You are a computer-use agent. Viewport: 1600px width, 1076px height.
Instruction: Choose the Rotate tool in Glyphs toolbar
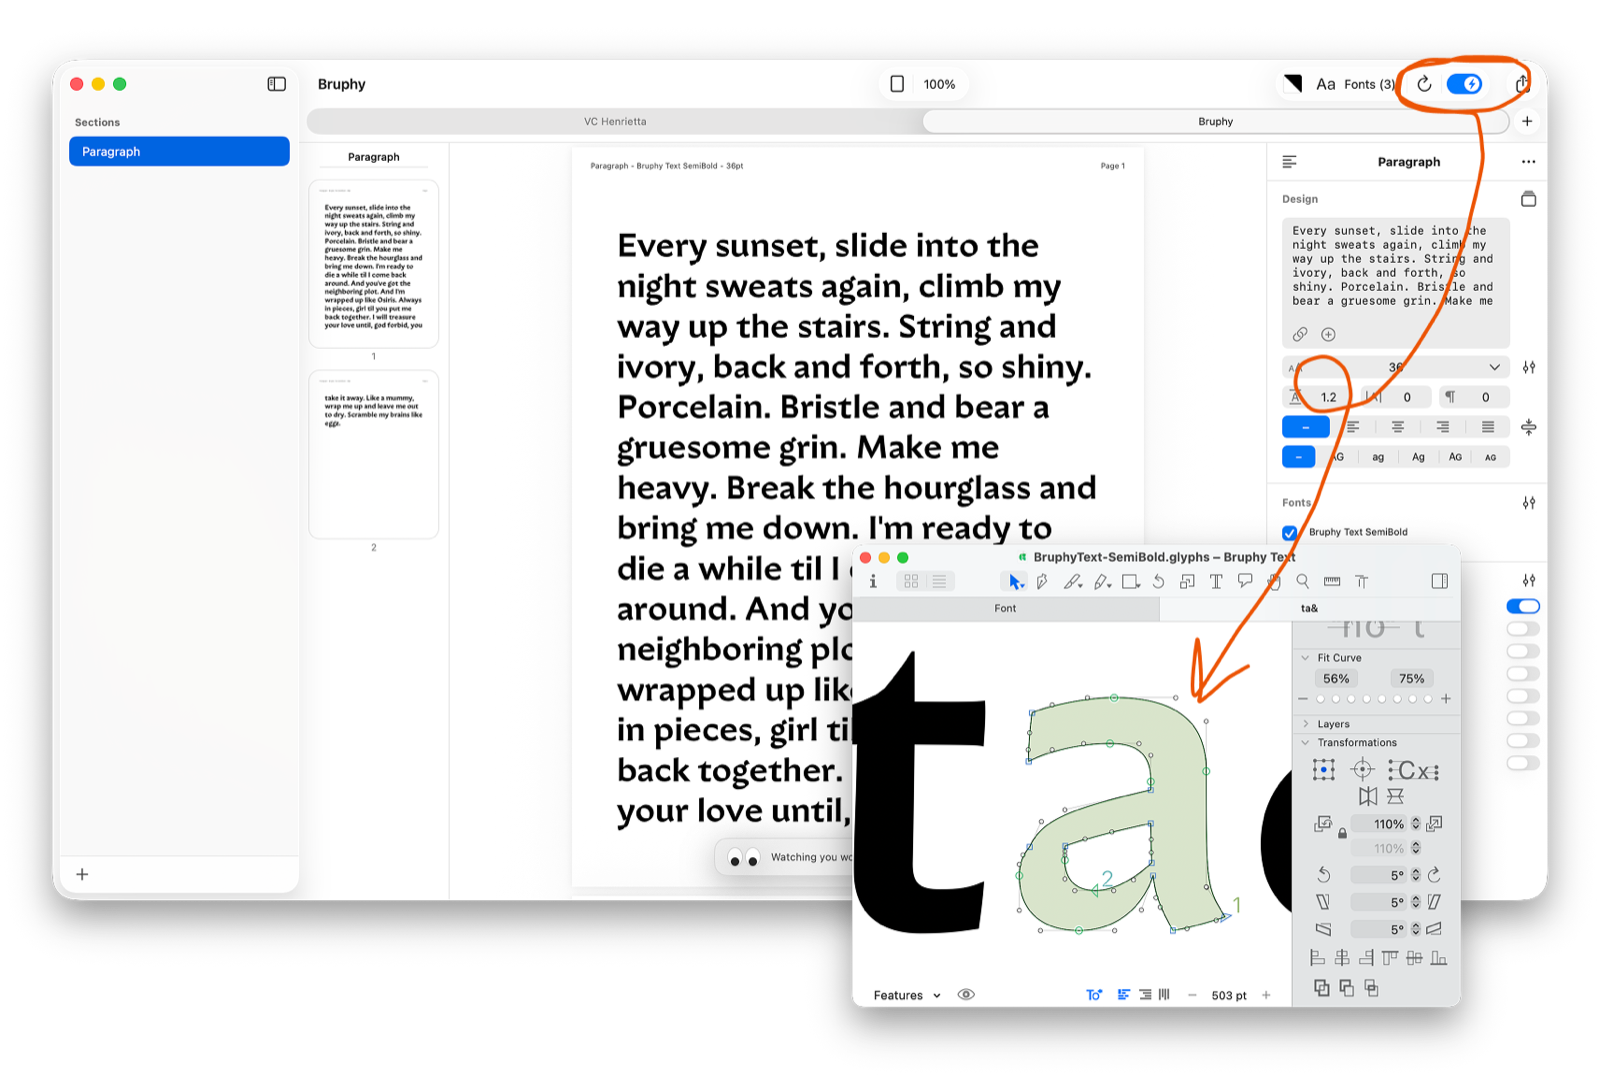pos(1158,581)
